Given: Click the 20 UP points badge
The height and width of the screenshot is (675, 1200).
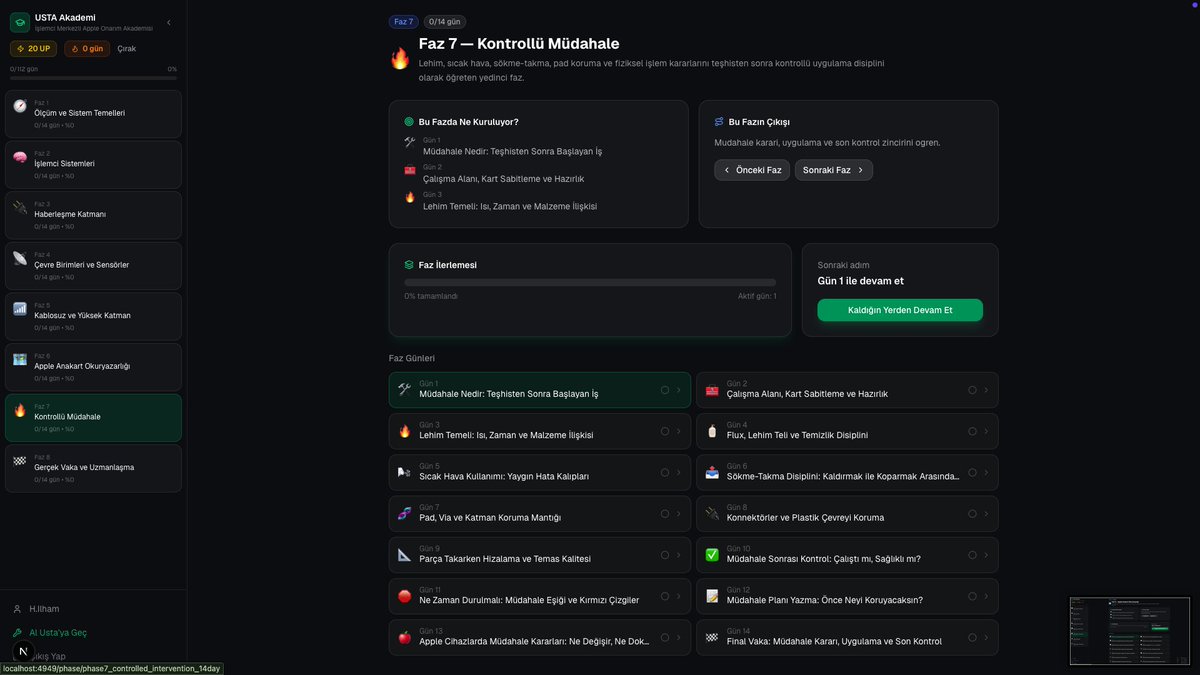Looking at the screenshot, I should [x=34, y=48].
